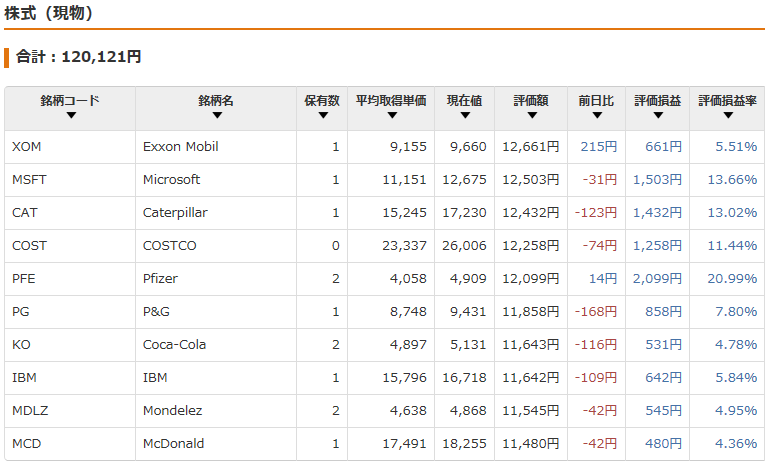Click the 4.95% gain rate for Mondelez
The width and height of the screenshot is (765, 464).
[x=736, y=410]
